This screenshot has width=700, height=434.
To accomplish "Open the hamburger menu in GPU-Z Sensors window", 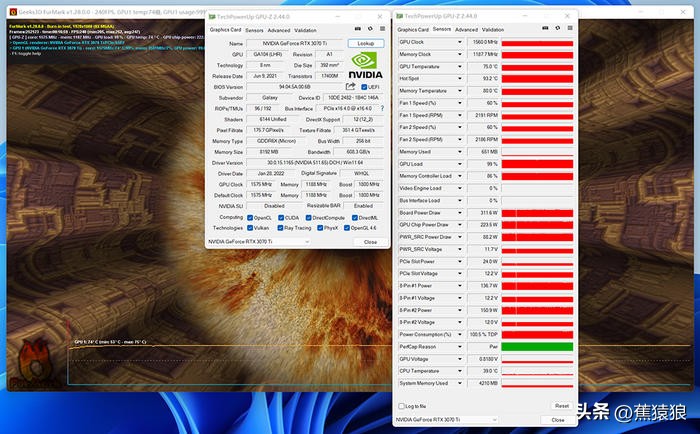I will click(570, 28).
